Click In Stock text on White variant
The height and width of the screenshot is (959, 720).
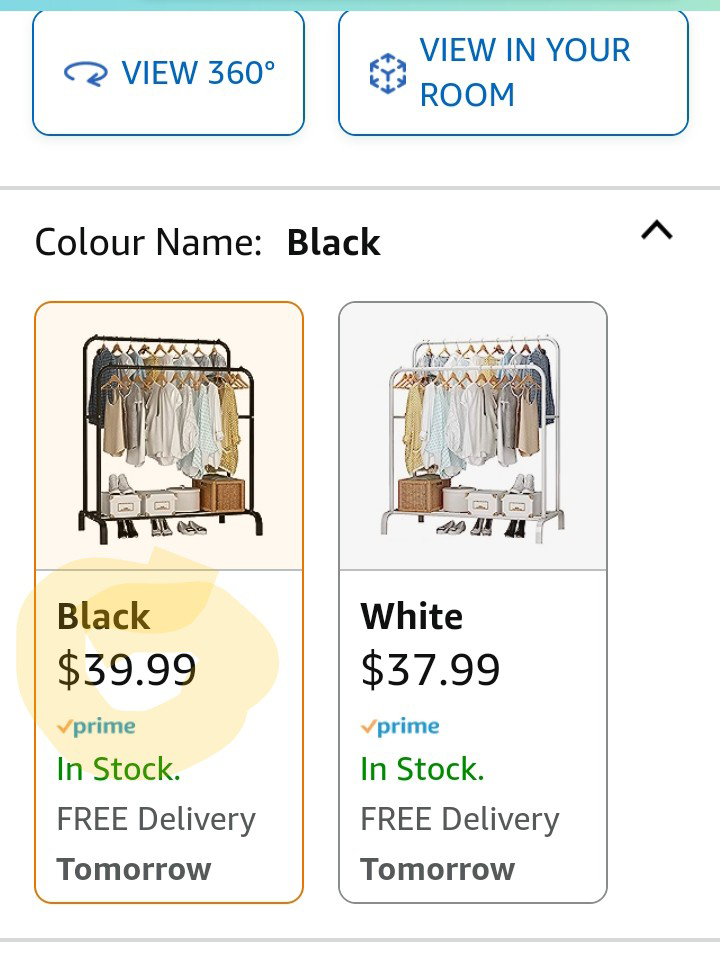(x=421, y=769)
